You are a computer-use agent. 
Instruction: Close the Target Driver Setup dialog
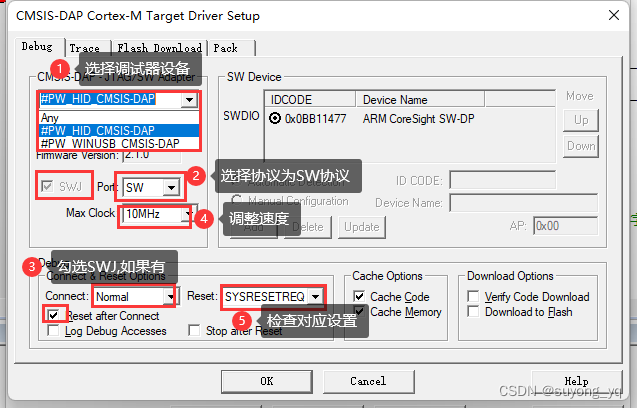point(614,15)
